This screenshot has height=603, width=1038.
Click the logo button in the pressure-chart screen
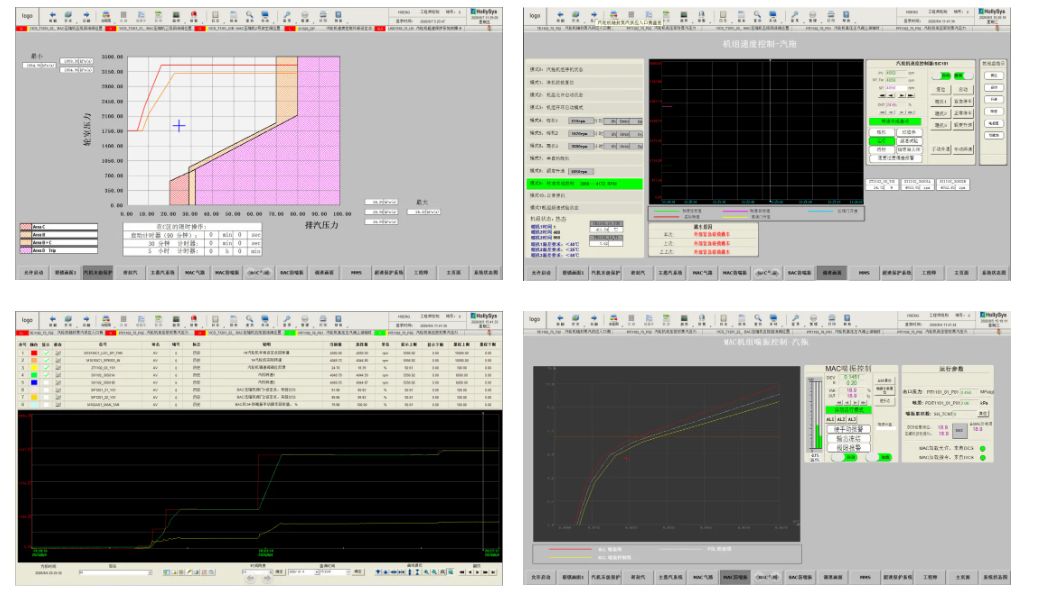coord(27,15)
